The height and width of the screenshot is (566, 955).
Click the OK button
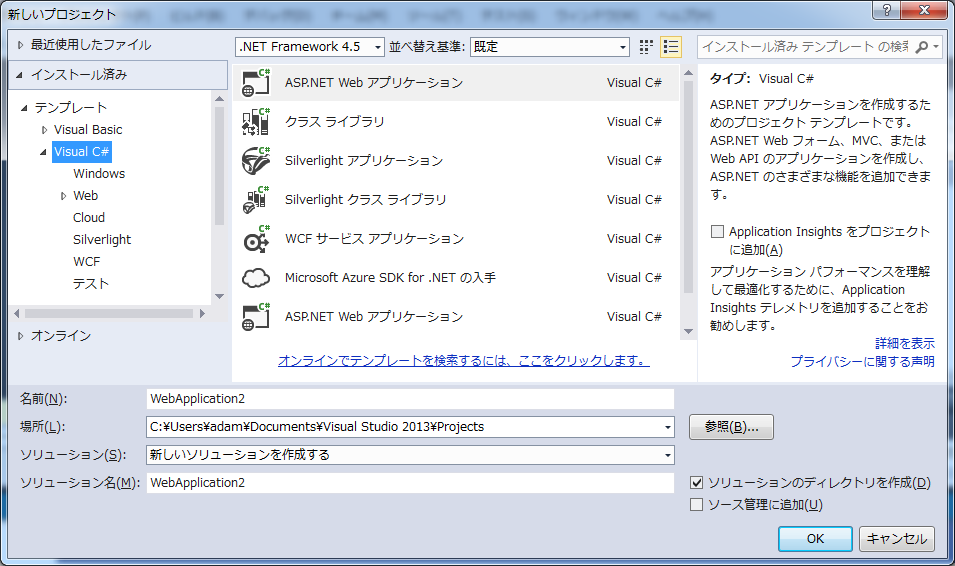point(815,539)
